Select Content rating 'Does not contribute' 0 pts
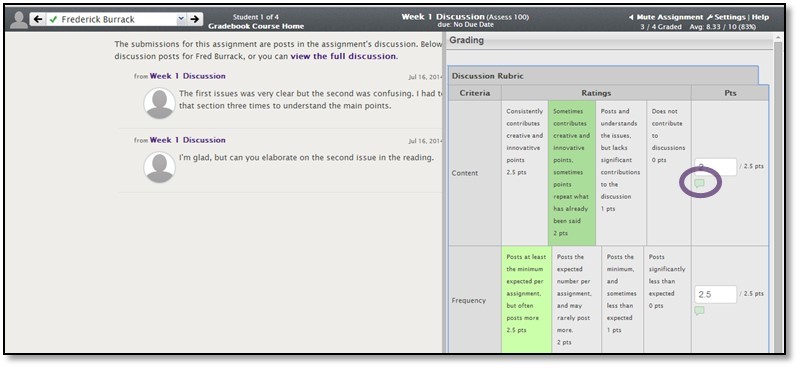799x368 pixels. pyautogui.click(x=669, y=173)
